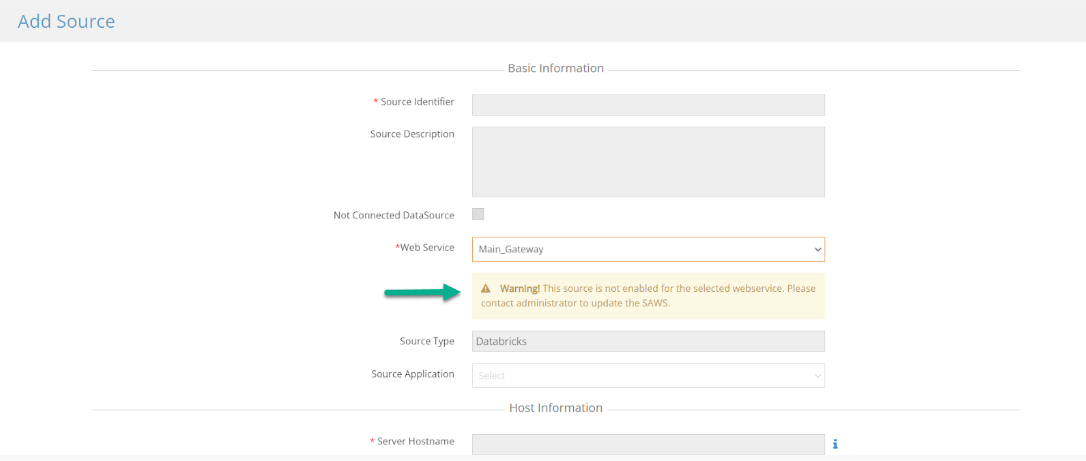Open the Web Service dropdown showing Main_Gateway
Screen dimensions: 1086x461
coord(648,249)
